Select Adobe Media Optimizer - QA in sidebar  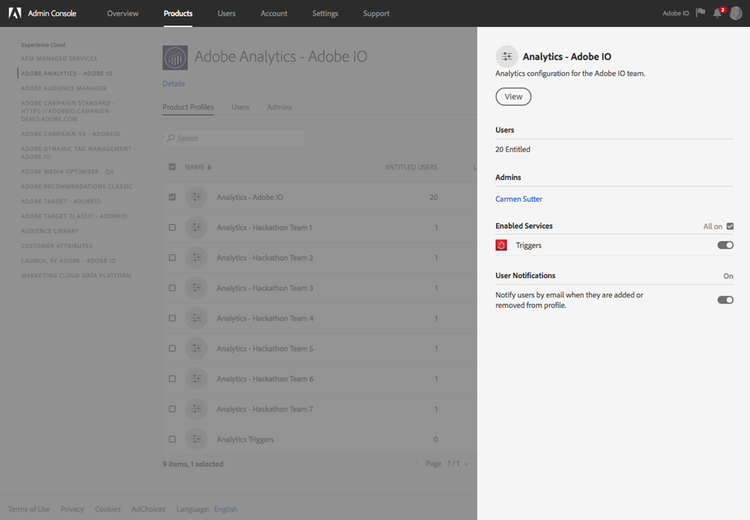click(67, 172)
